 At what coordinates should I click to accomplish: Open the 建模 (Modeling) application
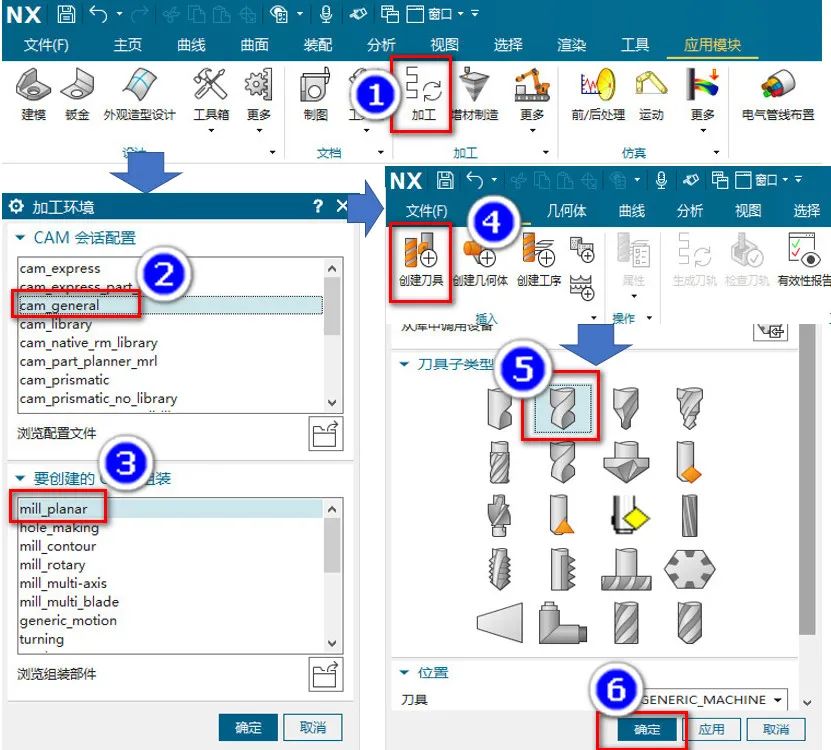click(x=33, y=94)
